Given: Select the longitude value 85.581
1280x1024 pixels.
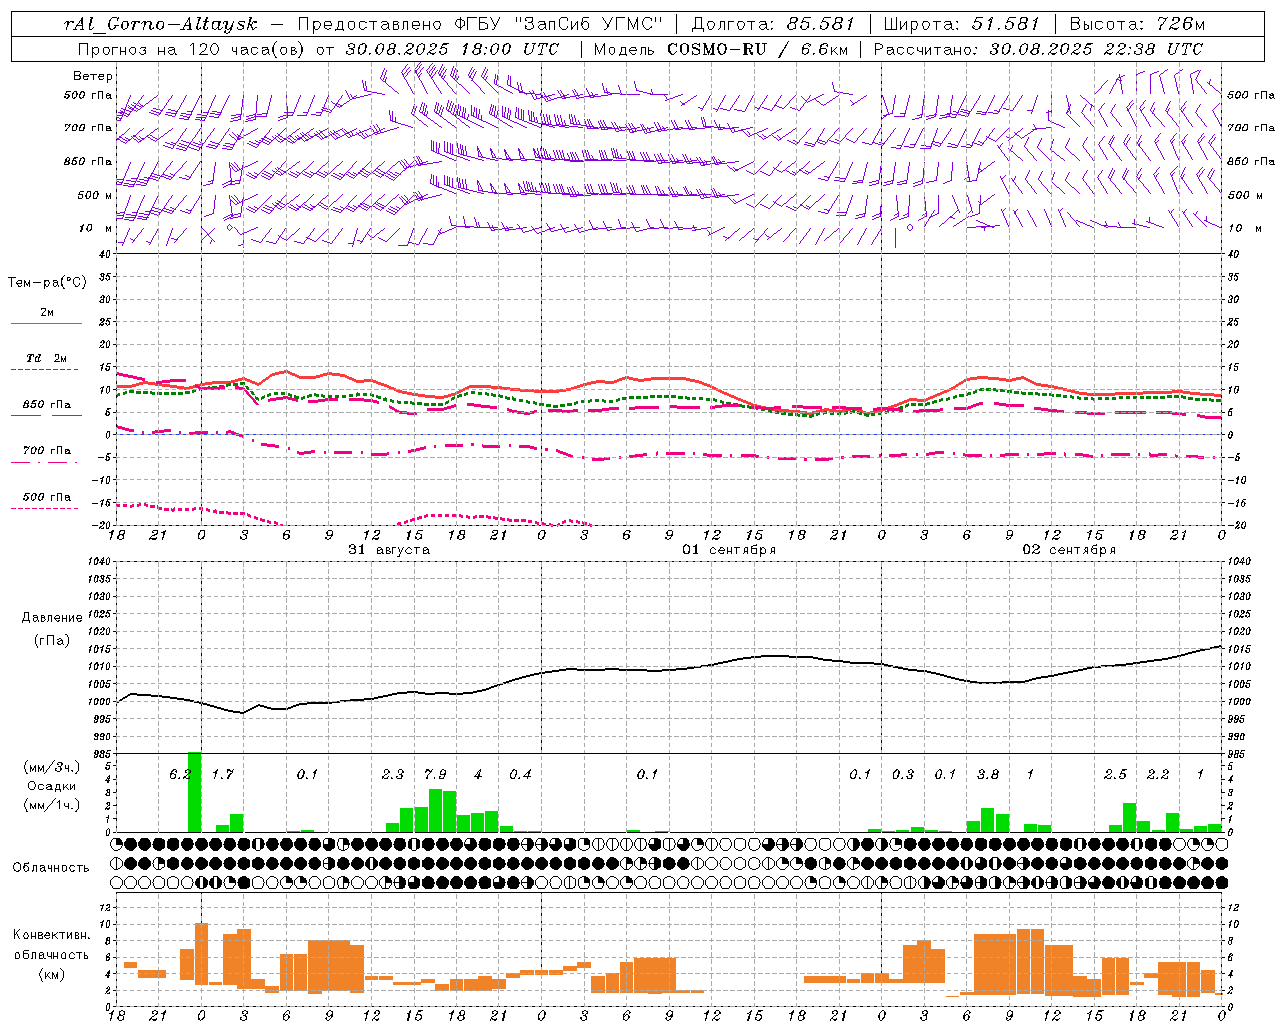Looking at the screenshot, I should click(822, 24).
